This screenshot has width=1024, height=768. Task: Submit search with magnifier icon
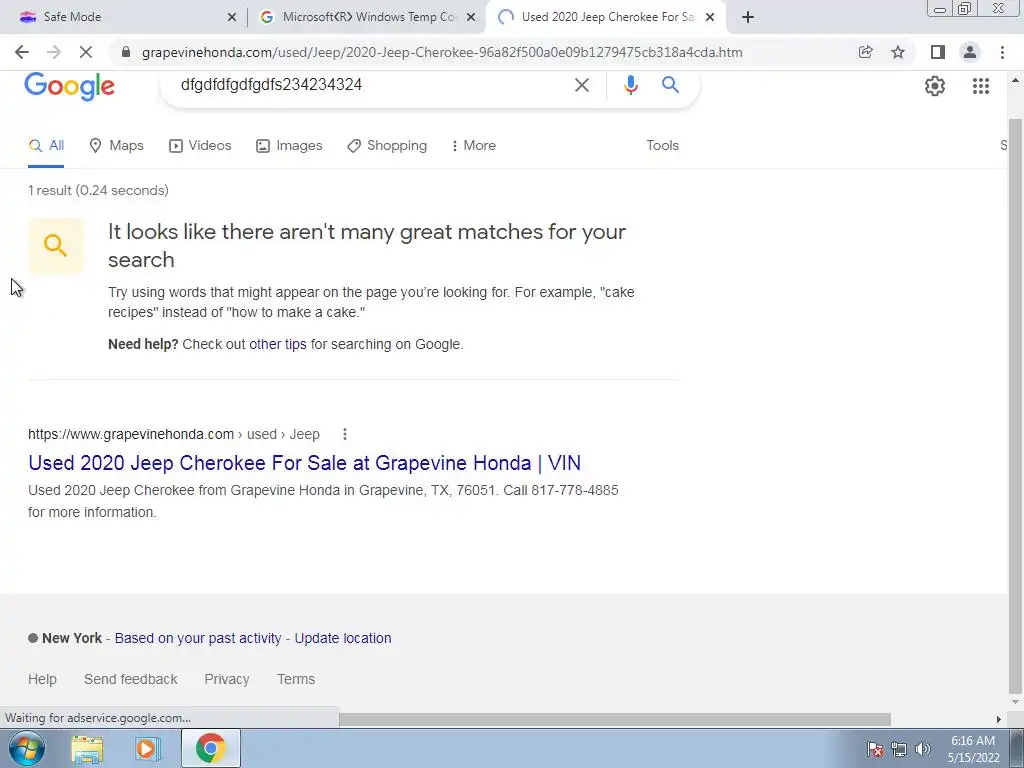click(670, 84)
